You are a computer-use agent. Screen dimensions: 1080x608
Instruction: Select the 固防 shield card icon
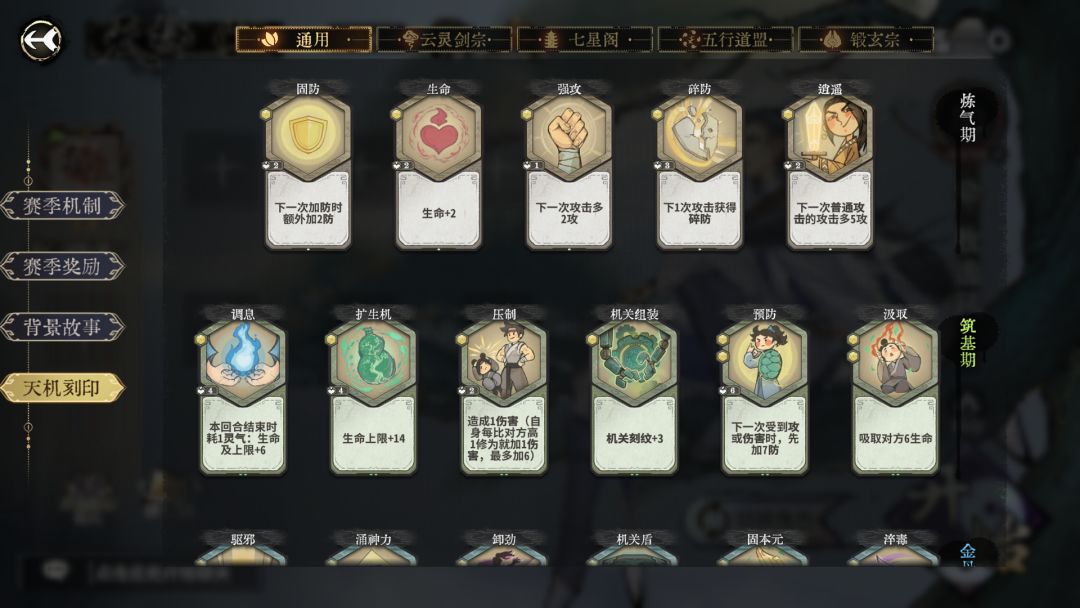point(308,136)
